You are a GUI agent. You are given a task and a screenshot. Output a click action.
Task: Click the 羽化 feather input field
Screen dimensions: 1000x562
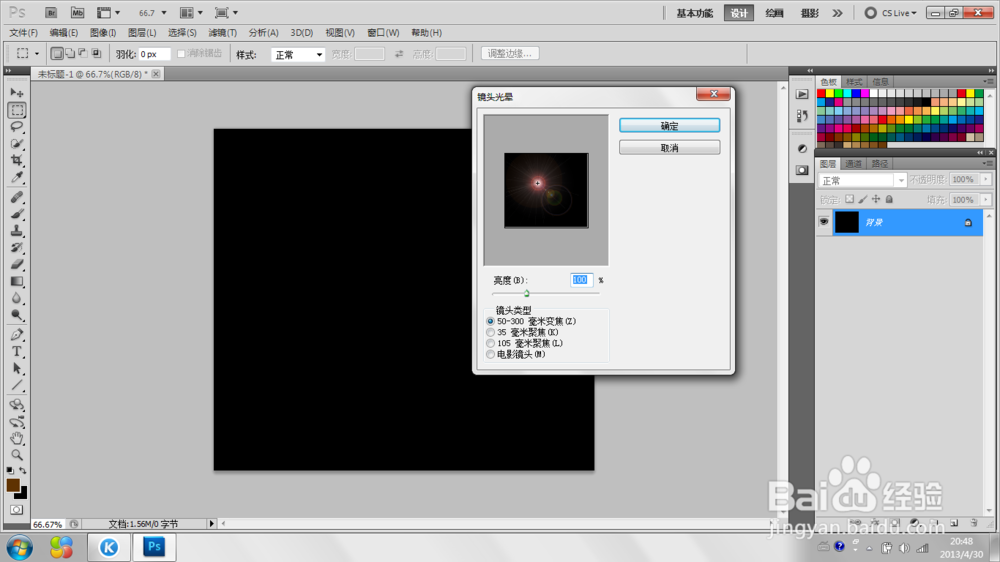click(154, 54)
